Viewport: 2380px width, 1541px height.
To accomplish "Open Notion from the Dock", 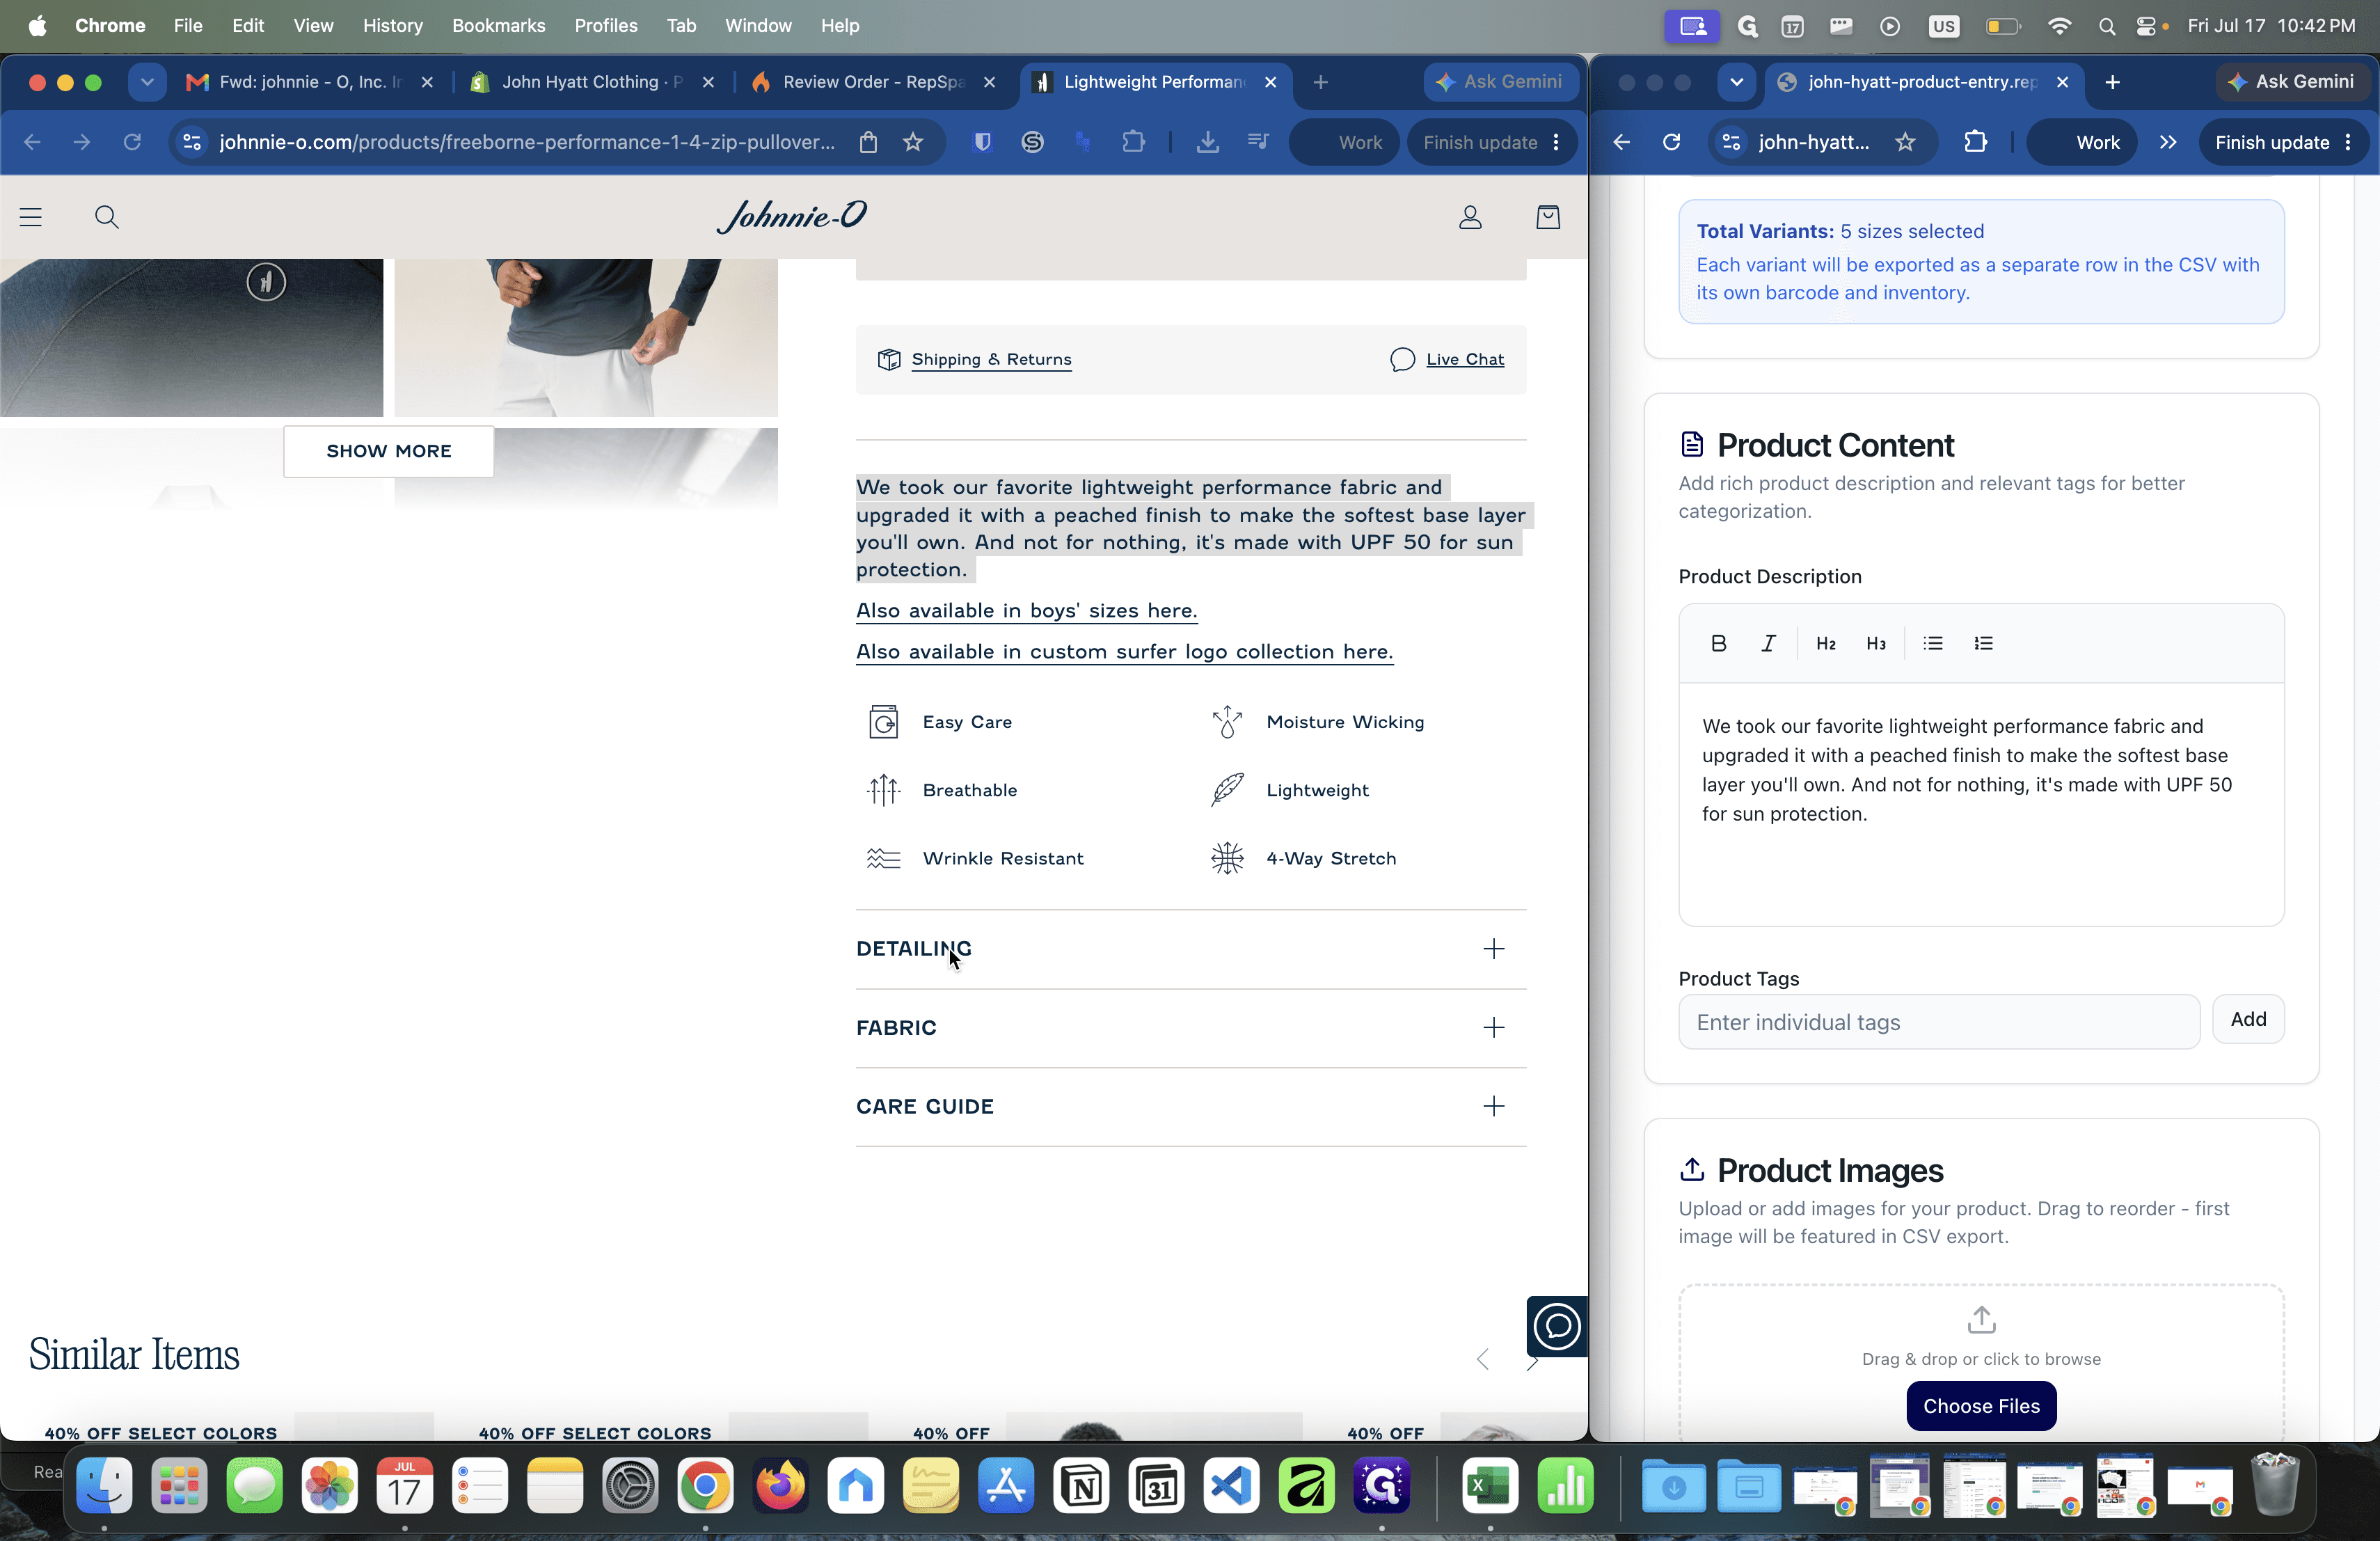I will [x=1081, y=1486].
